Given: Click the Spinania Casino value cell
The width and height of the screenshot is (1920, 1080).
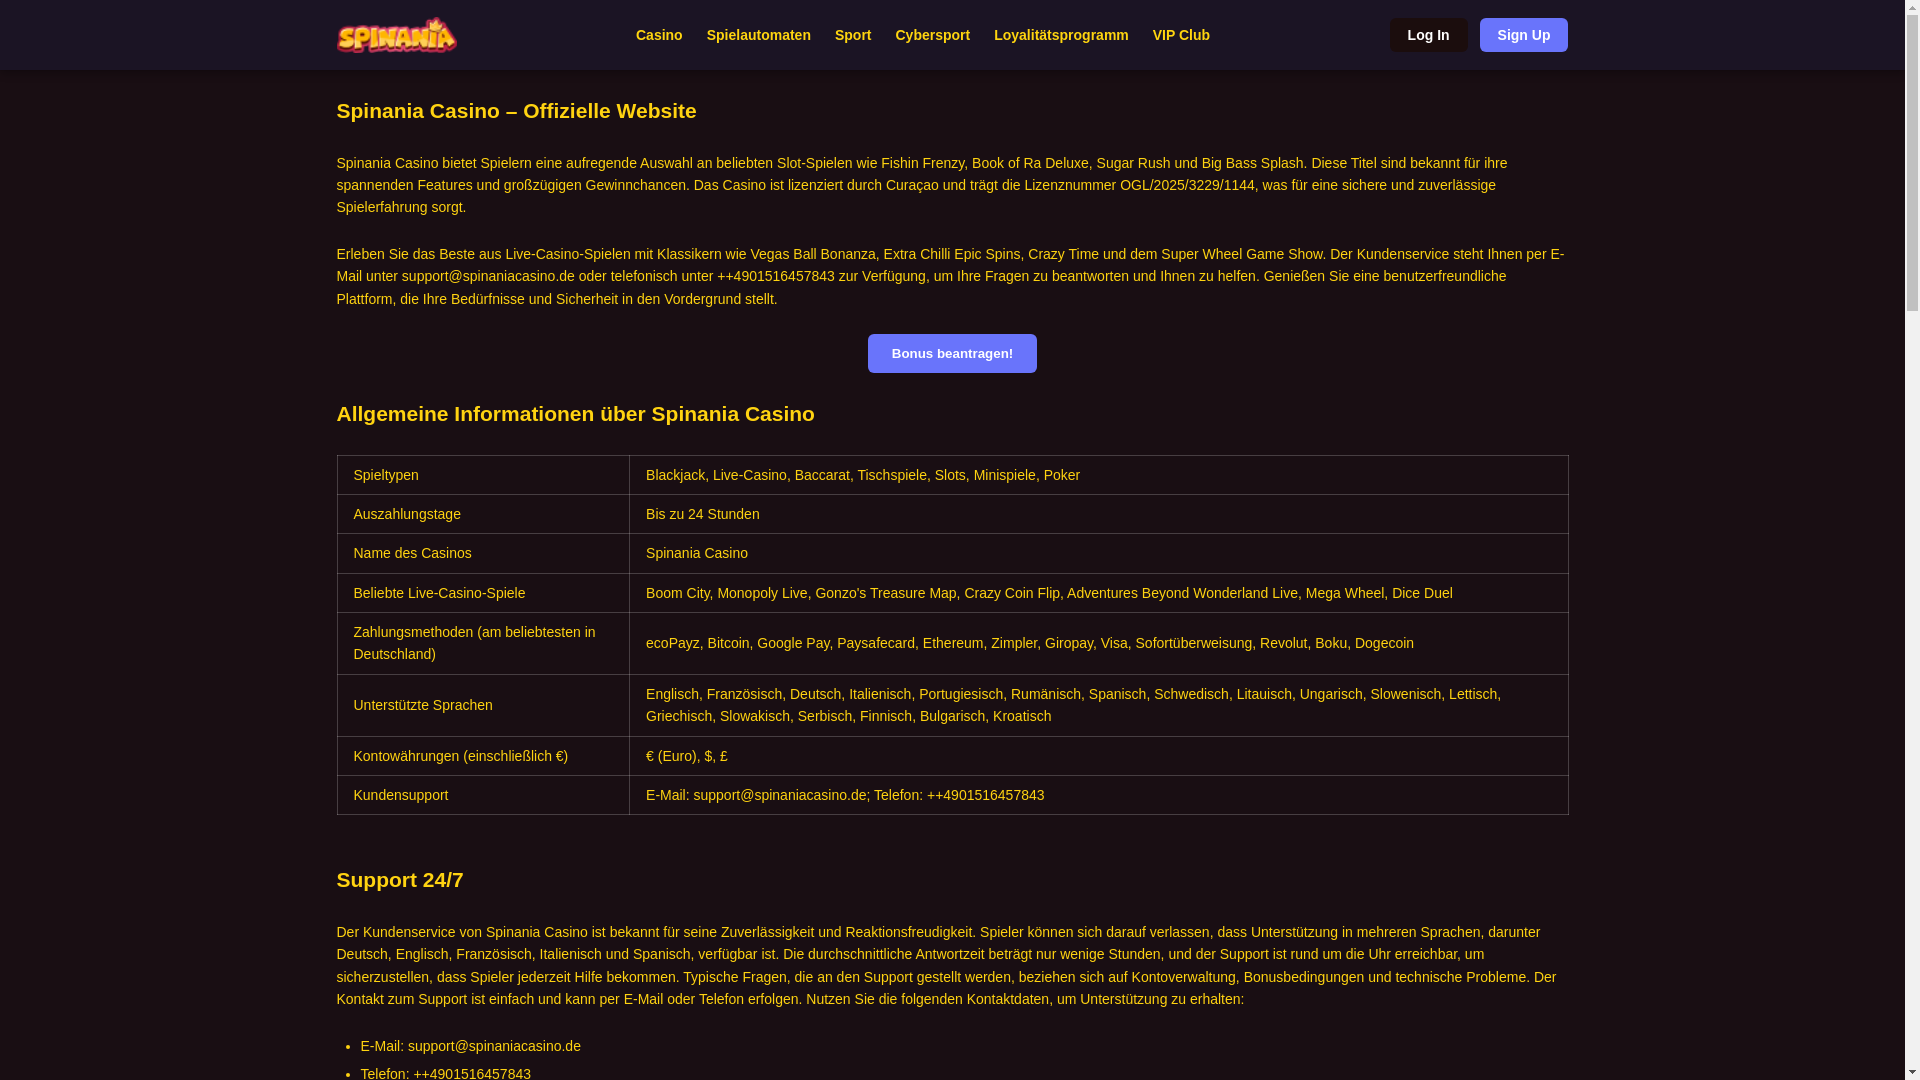Looking at the screenshot, I should tap(1098, 553).
